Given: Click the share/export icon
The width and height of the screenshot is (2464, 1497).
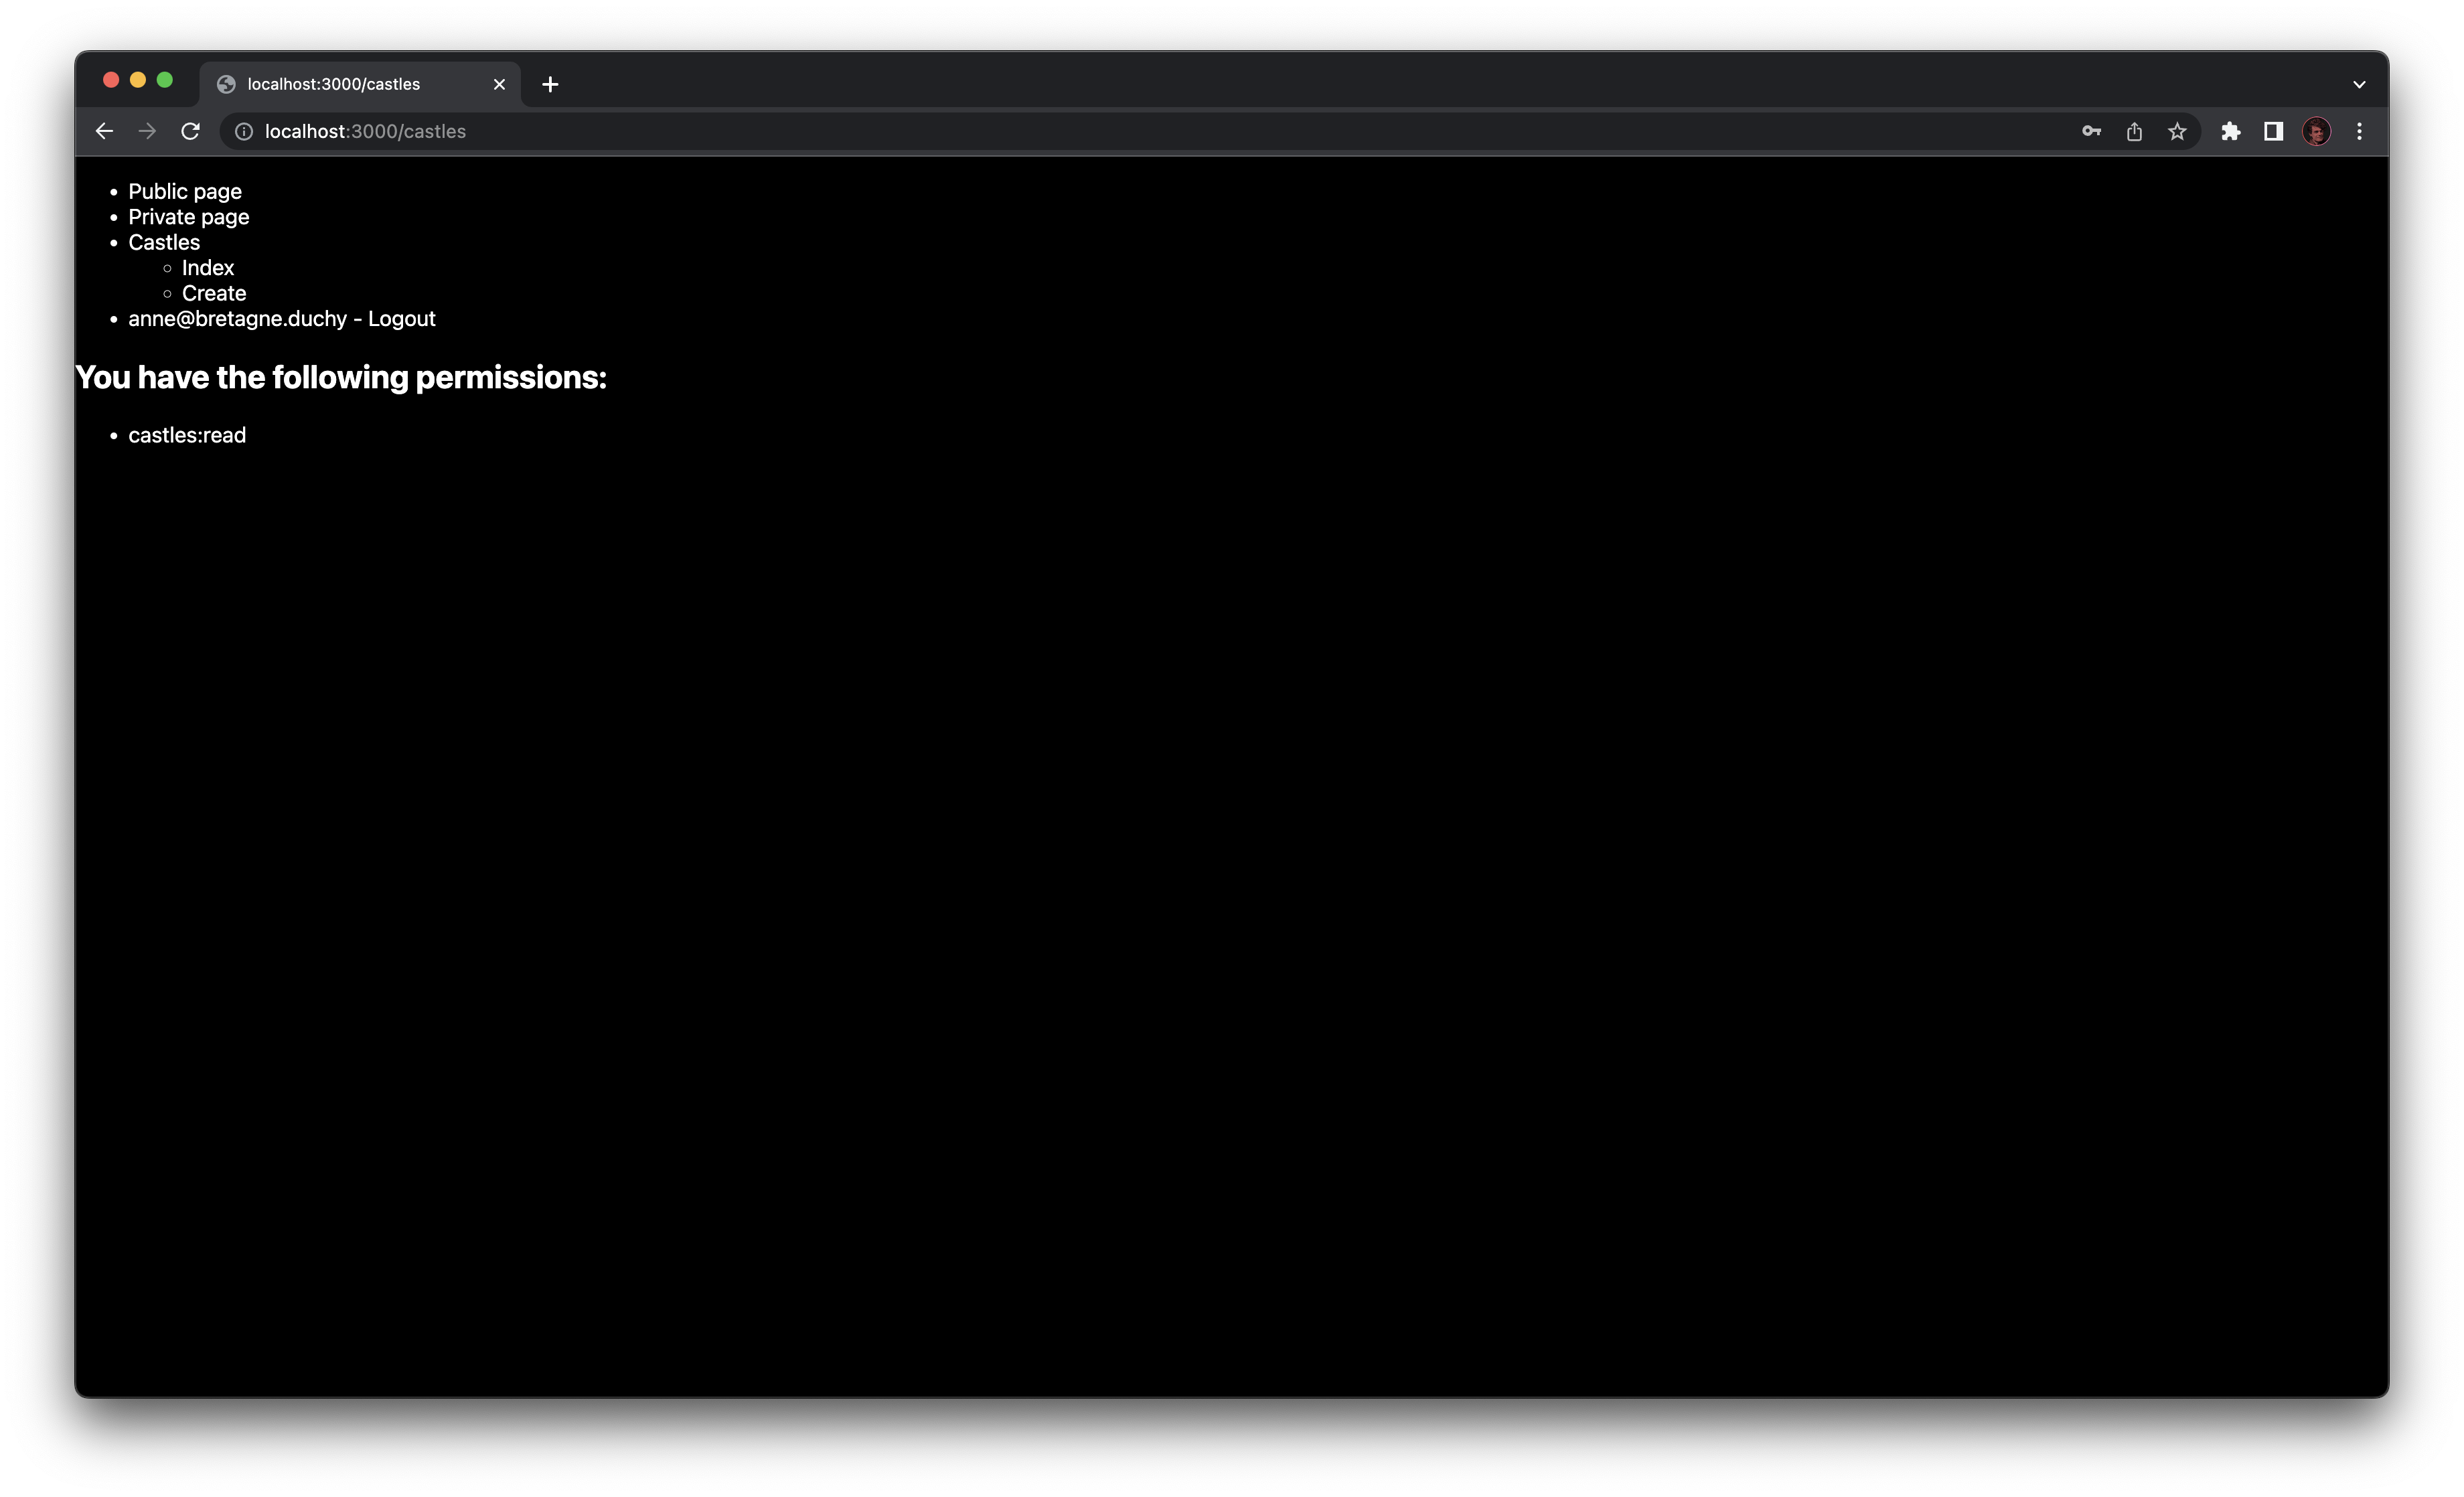Looking at the screenshot, I should pyautogui.click(x=2134, y=131).
